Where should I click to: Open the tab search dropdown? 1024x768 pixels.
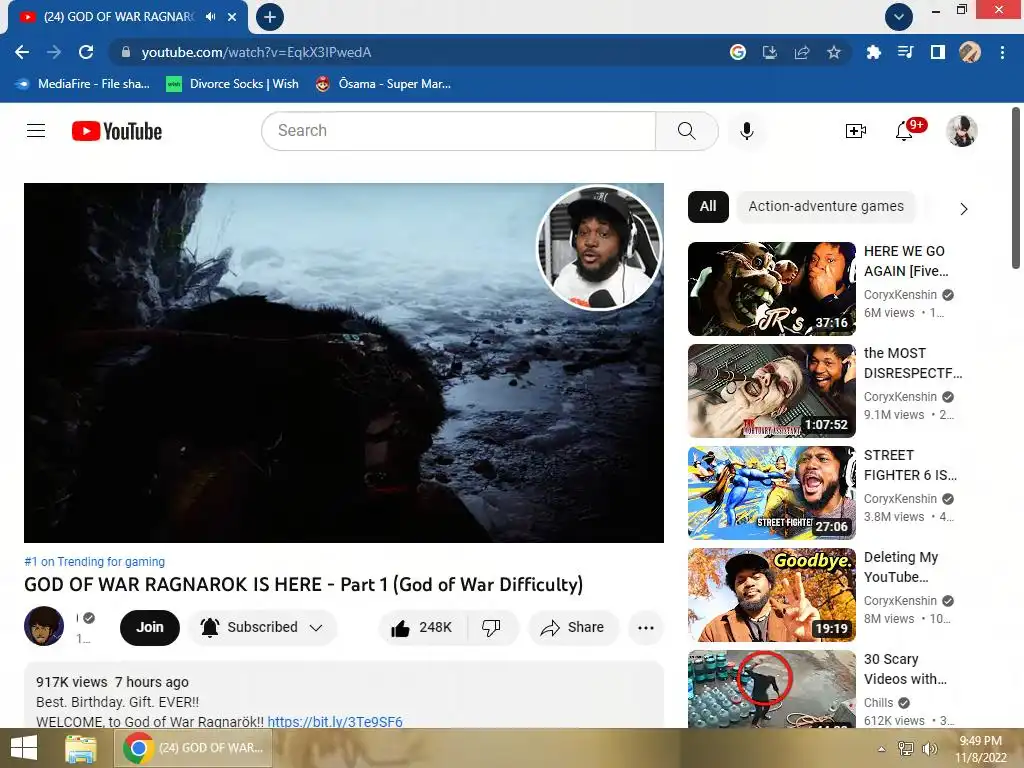click(x=899, y=17)
